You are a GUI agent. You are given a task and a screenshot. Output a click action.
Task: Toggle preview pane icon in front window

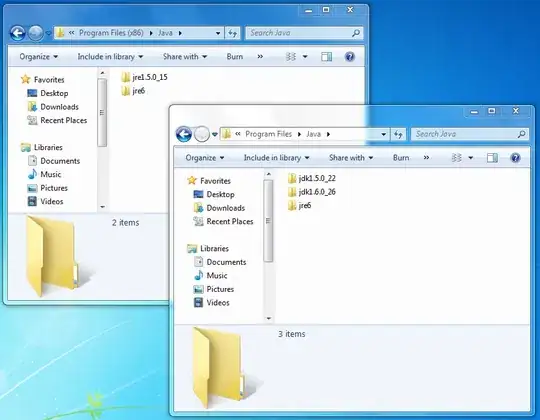(492, 158)
